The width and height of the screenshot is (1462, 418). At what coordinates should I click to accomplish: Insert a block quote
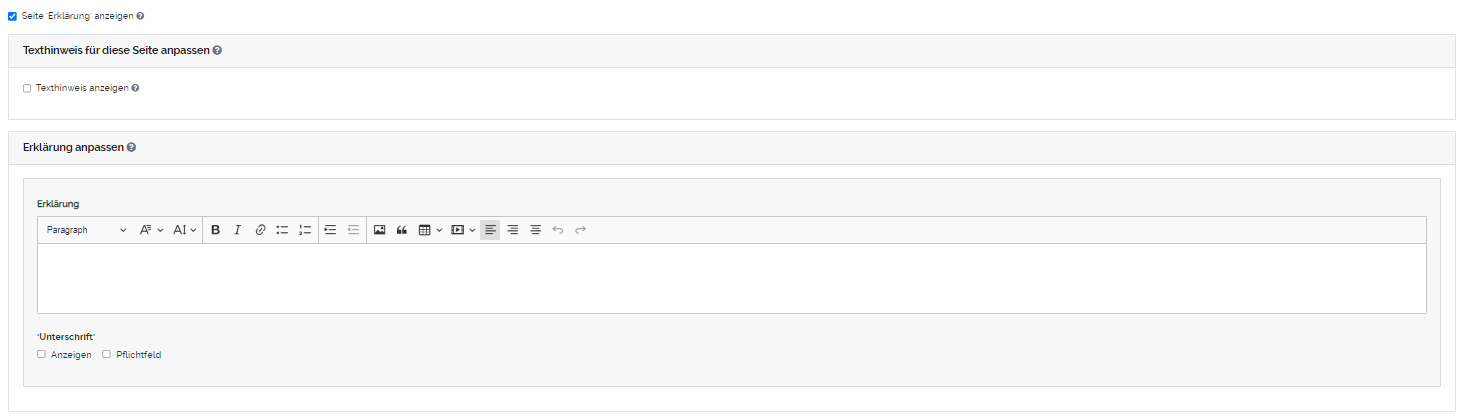(402, 230)
